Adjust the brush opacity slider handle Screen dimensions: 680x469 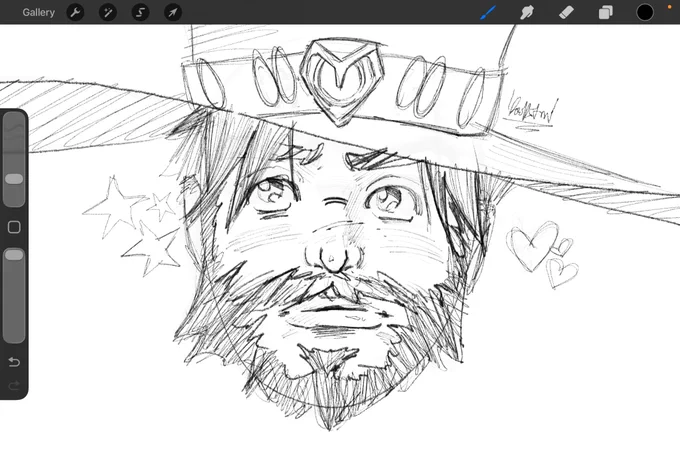14,254
